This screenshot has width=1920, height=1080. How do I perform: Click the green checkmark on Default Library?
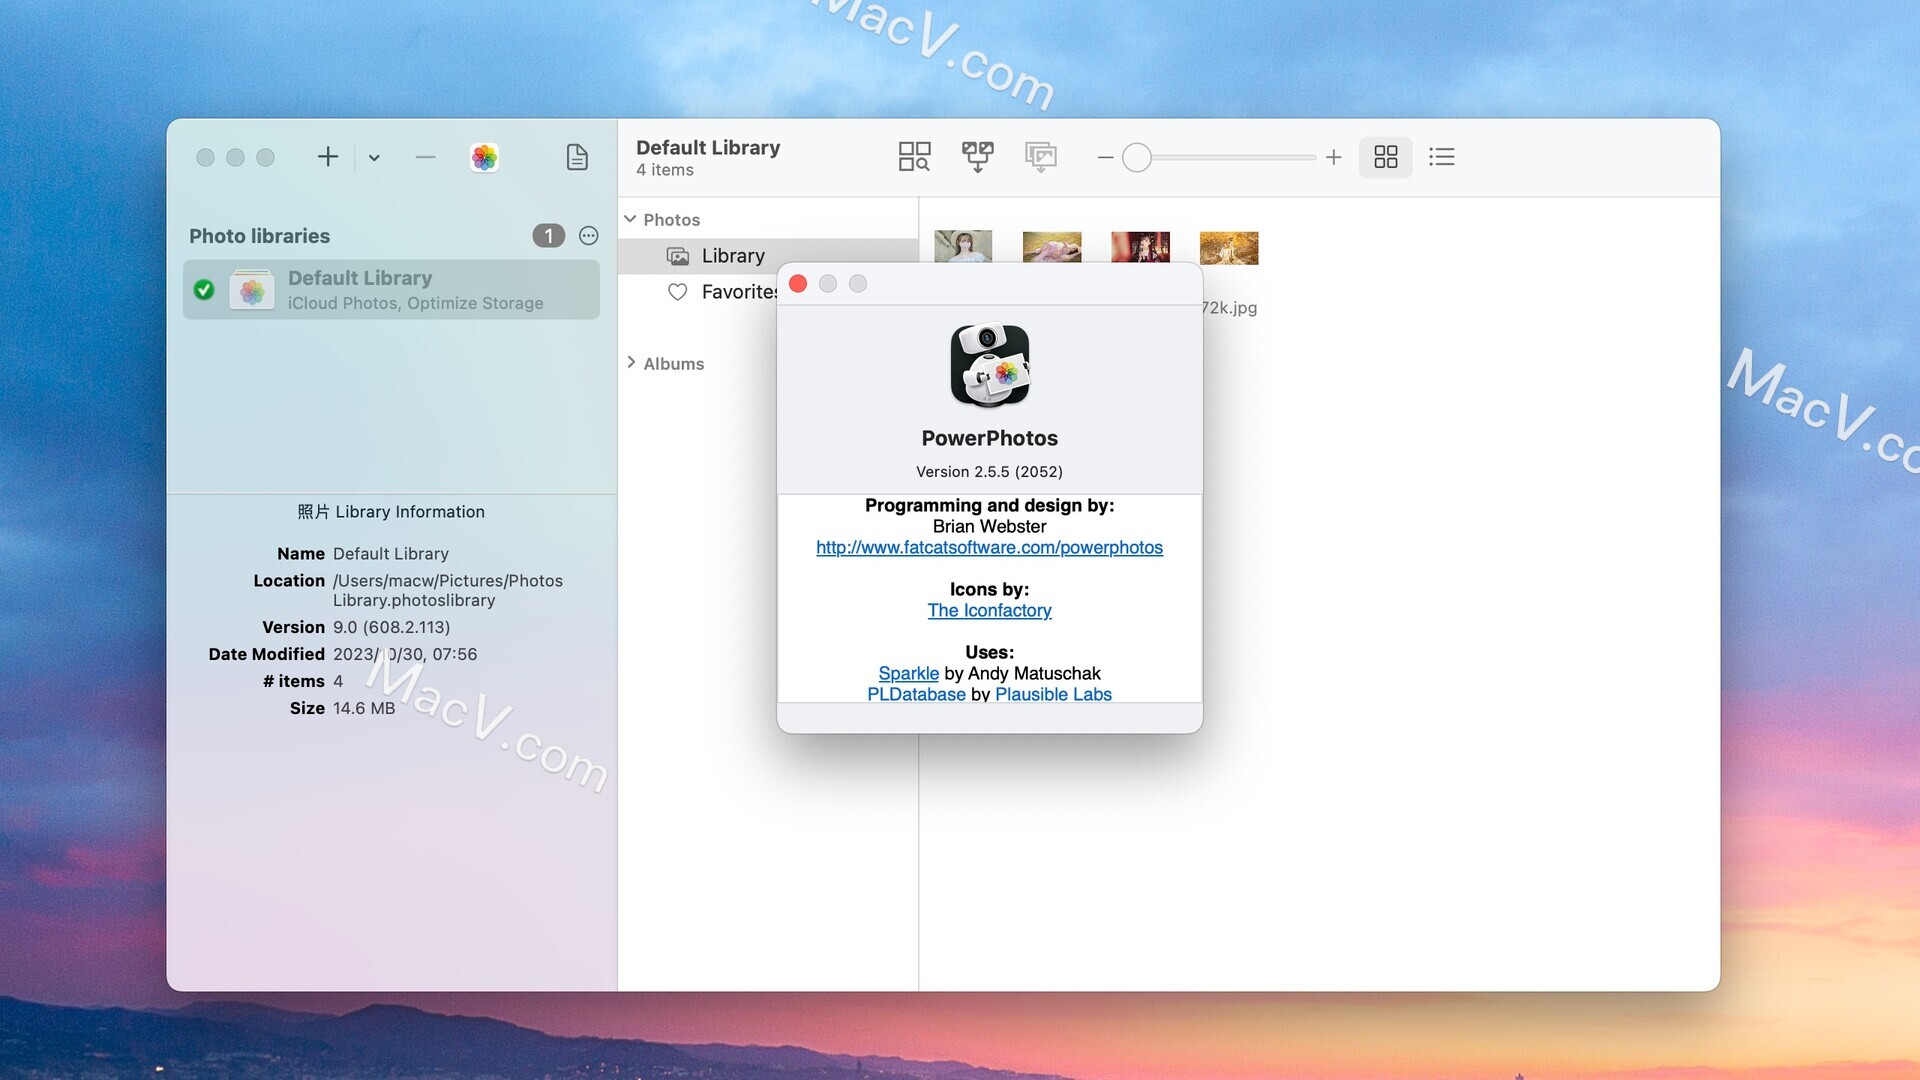(x=204, y=290)
